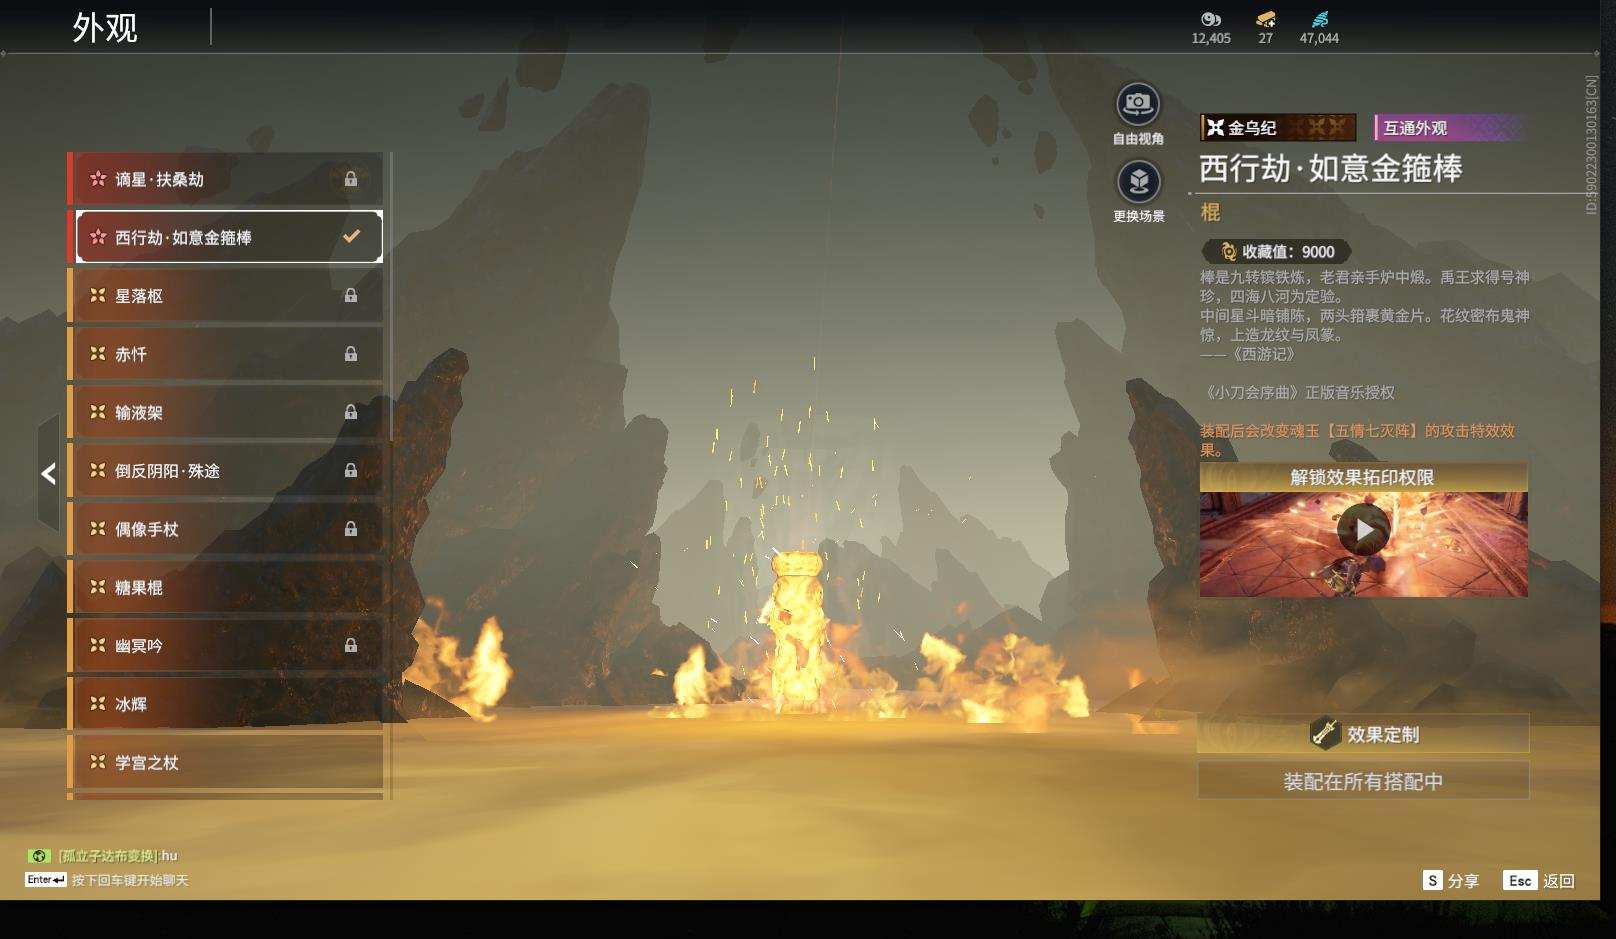The height and width of the screenshot is (939, 1616).
Task: Click the 《小刀会序曲》正版音乐授权 text
Action: 1298,393
